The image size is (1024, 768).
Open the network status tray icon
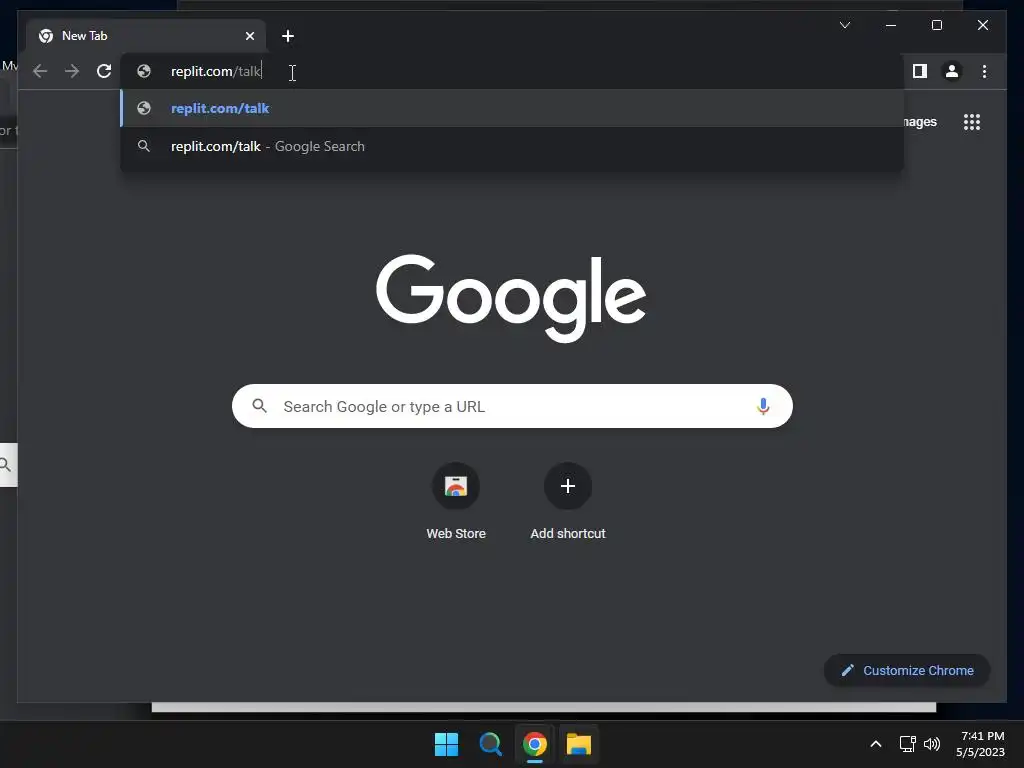tap(907, 744)
